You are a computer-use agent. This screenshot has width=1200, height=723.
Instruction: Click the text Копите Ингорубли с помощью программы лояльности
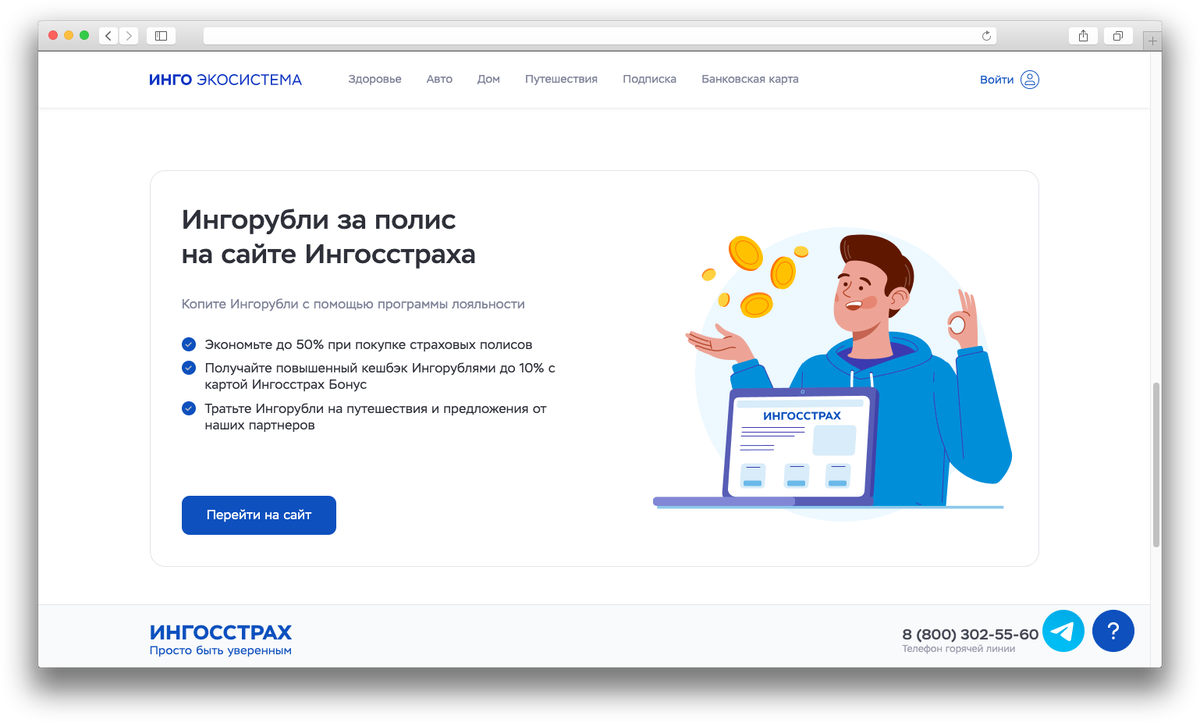(353, 304)
